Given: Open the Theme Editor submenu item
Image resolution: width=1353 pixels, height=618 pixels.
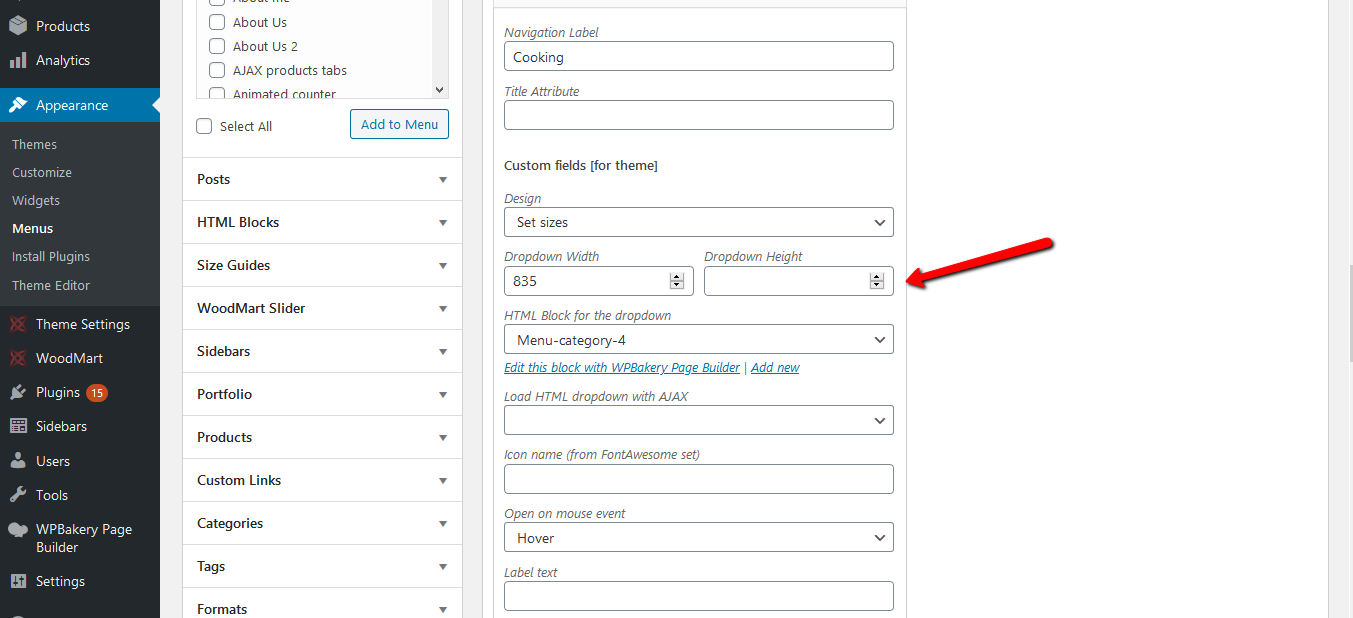Looking at the screenshot, I should click(51, 285).
